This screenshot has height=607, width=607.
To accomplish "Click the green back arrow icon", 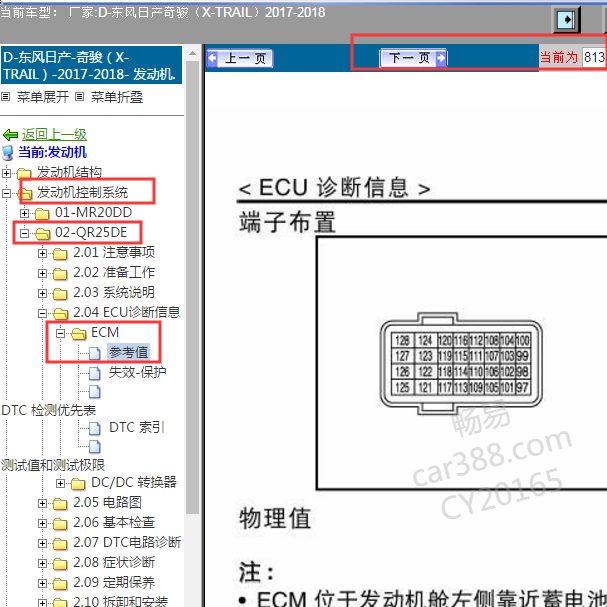I will click(x=10, y=135).
